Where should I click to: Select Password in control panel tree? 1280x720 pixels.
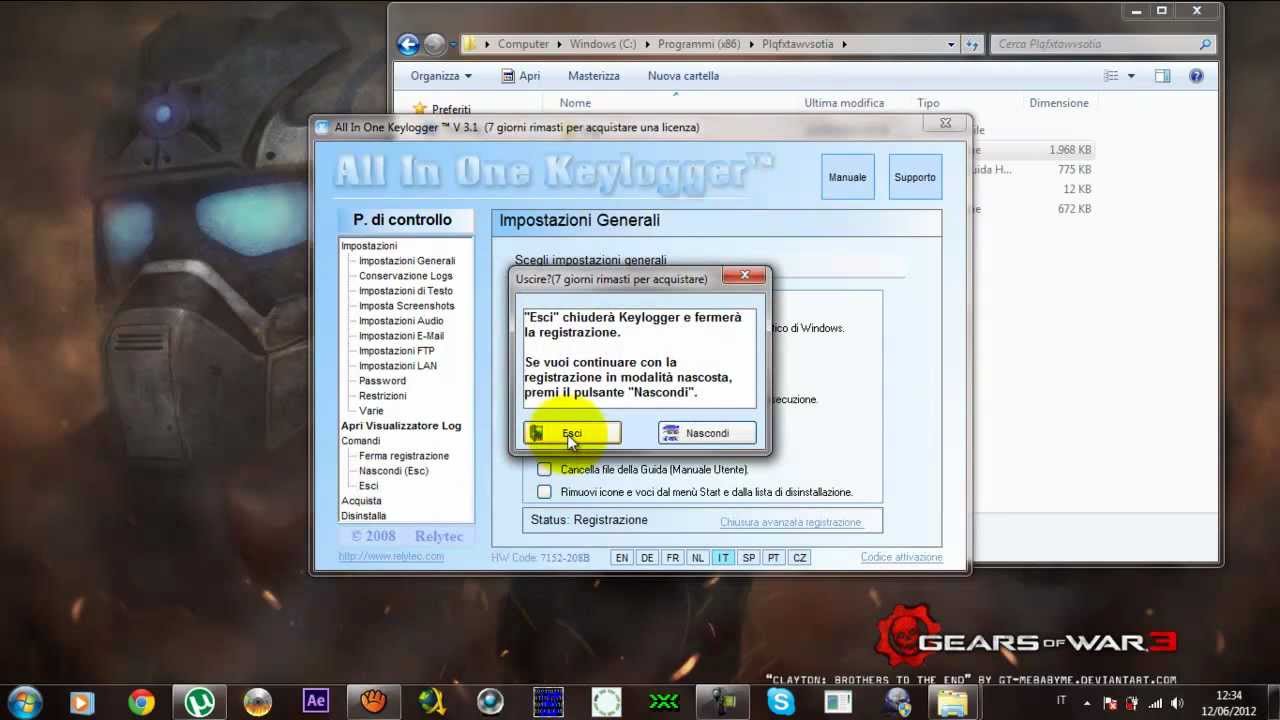[382, 381]
